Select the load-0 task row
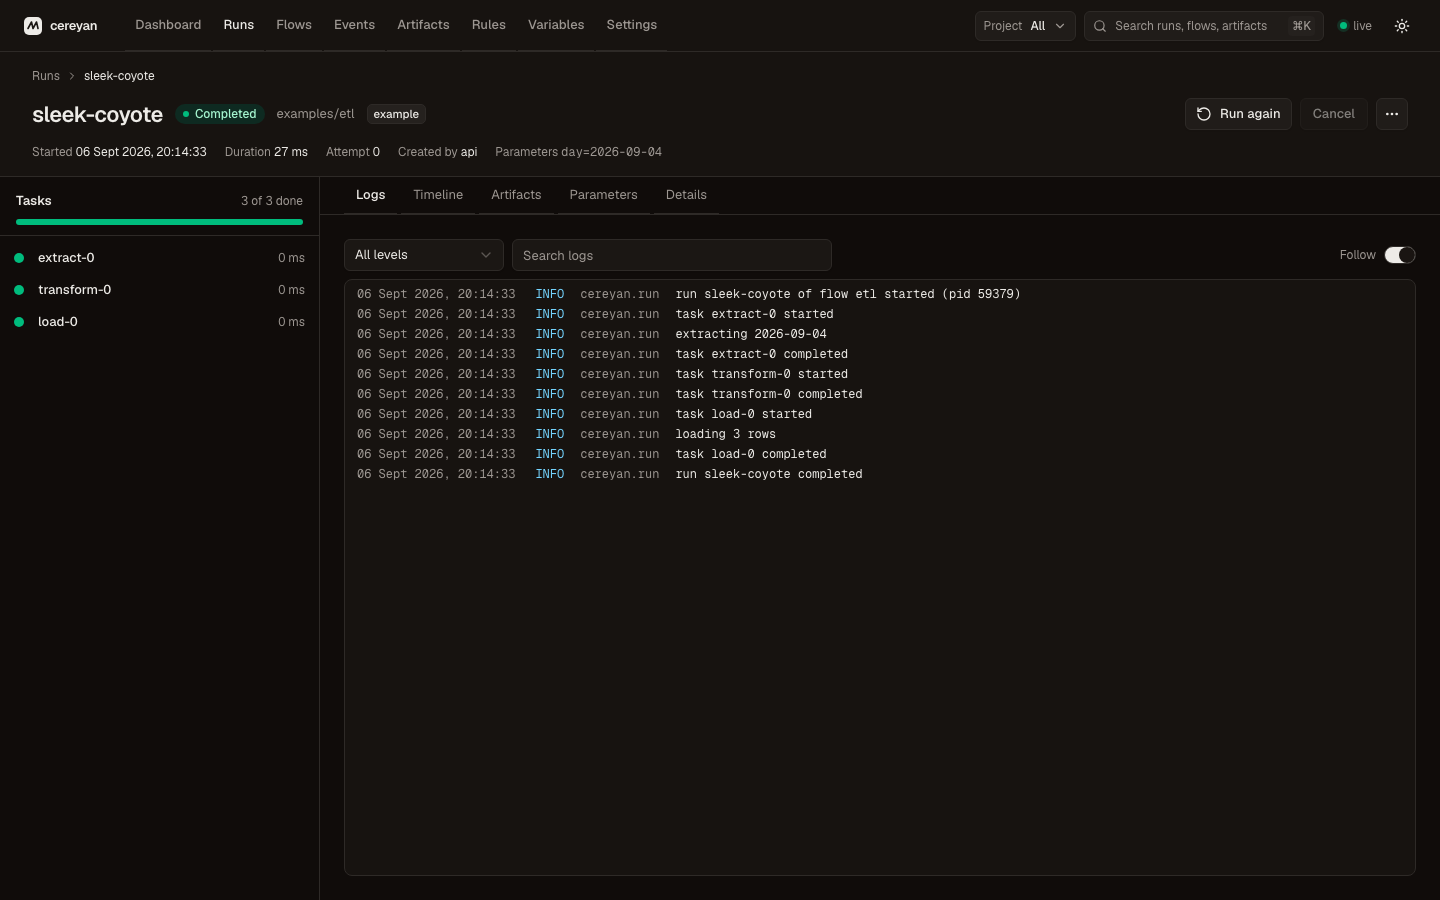 click(x=159, y=322)
